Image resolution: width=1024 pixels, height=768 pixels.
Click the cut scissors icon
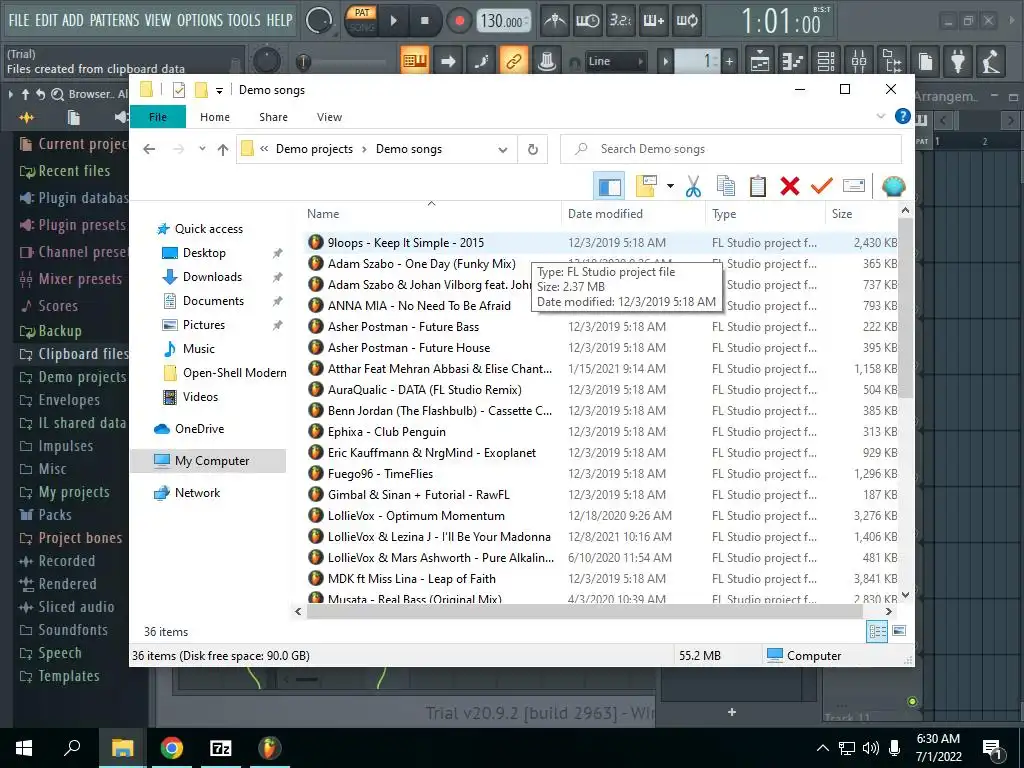(693, 186)
